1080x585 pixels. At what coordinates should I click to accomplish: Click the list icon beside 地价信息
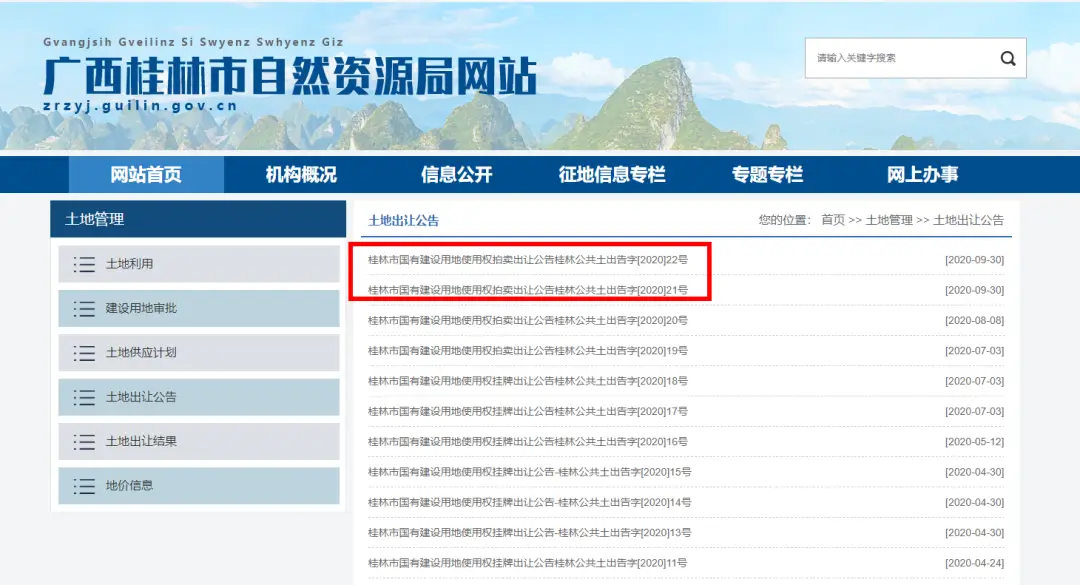tap(84, 486)
